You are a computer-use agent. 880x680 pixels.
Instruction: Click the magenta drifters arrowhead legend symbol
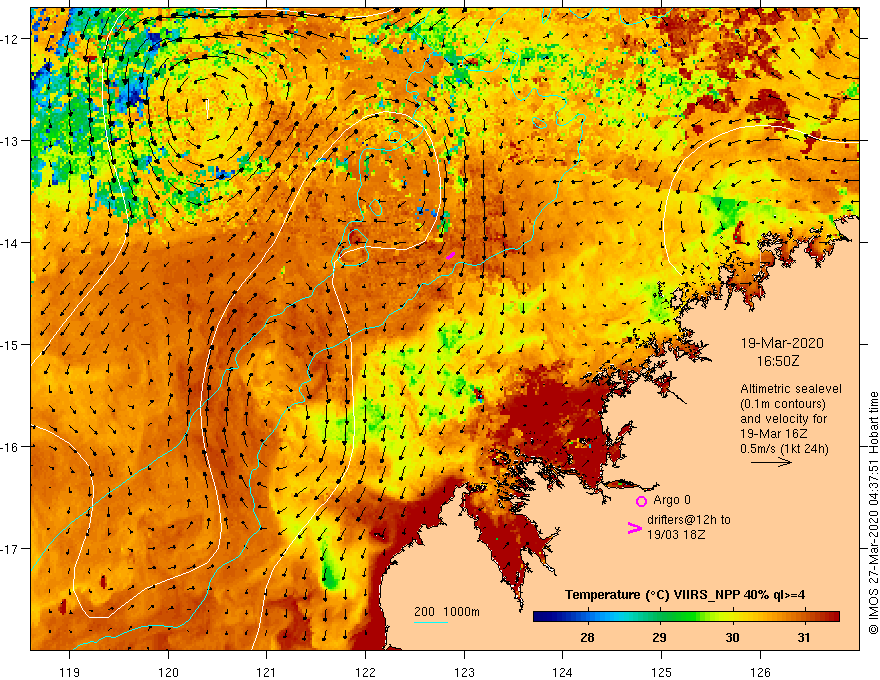point(634,528)
